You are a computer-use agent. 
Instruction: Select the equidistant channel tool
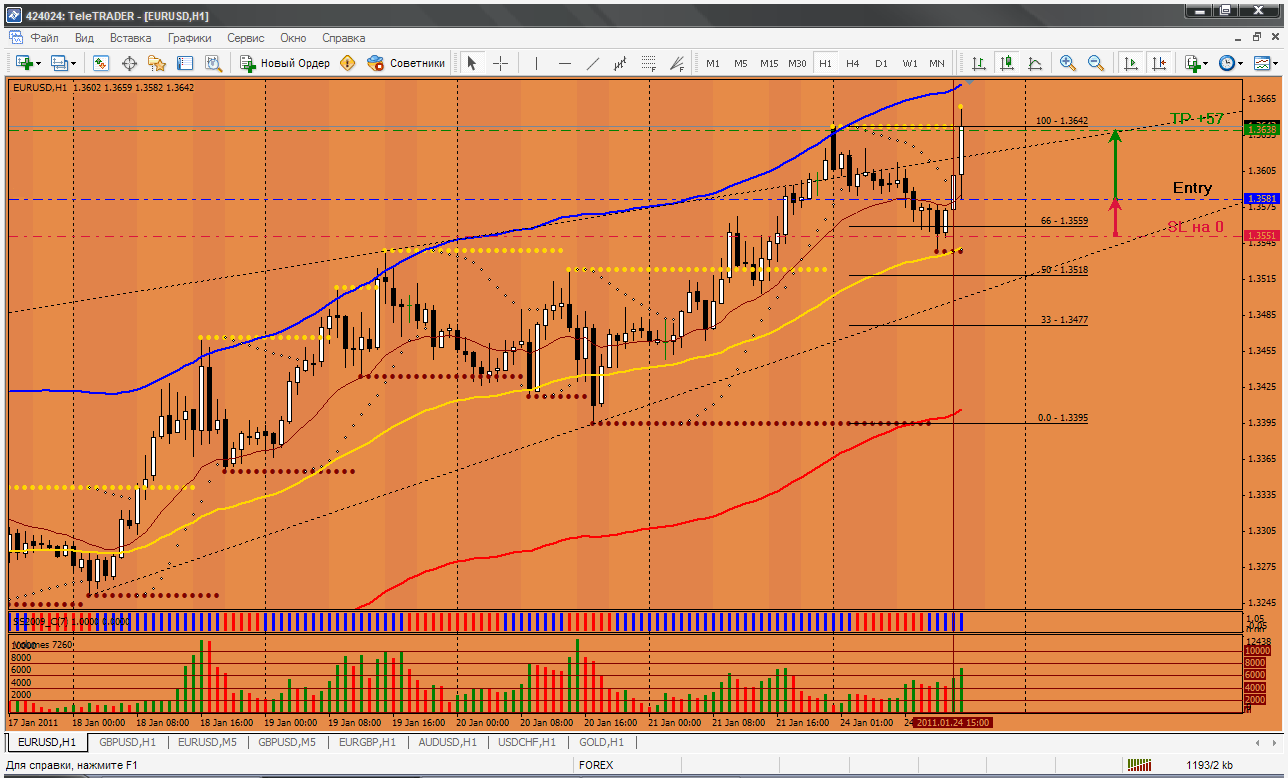(x=621, y=63)
